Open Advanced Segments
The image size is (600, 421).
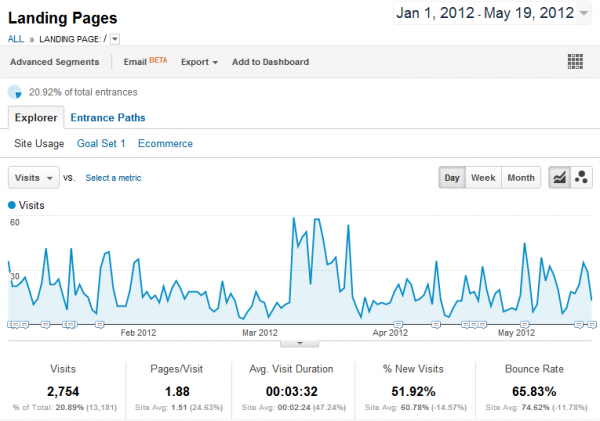[x=55, y=62]
